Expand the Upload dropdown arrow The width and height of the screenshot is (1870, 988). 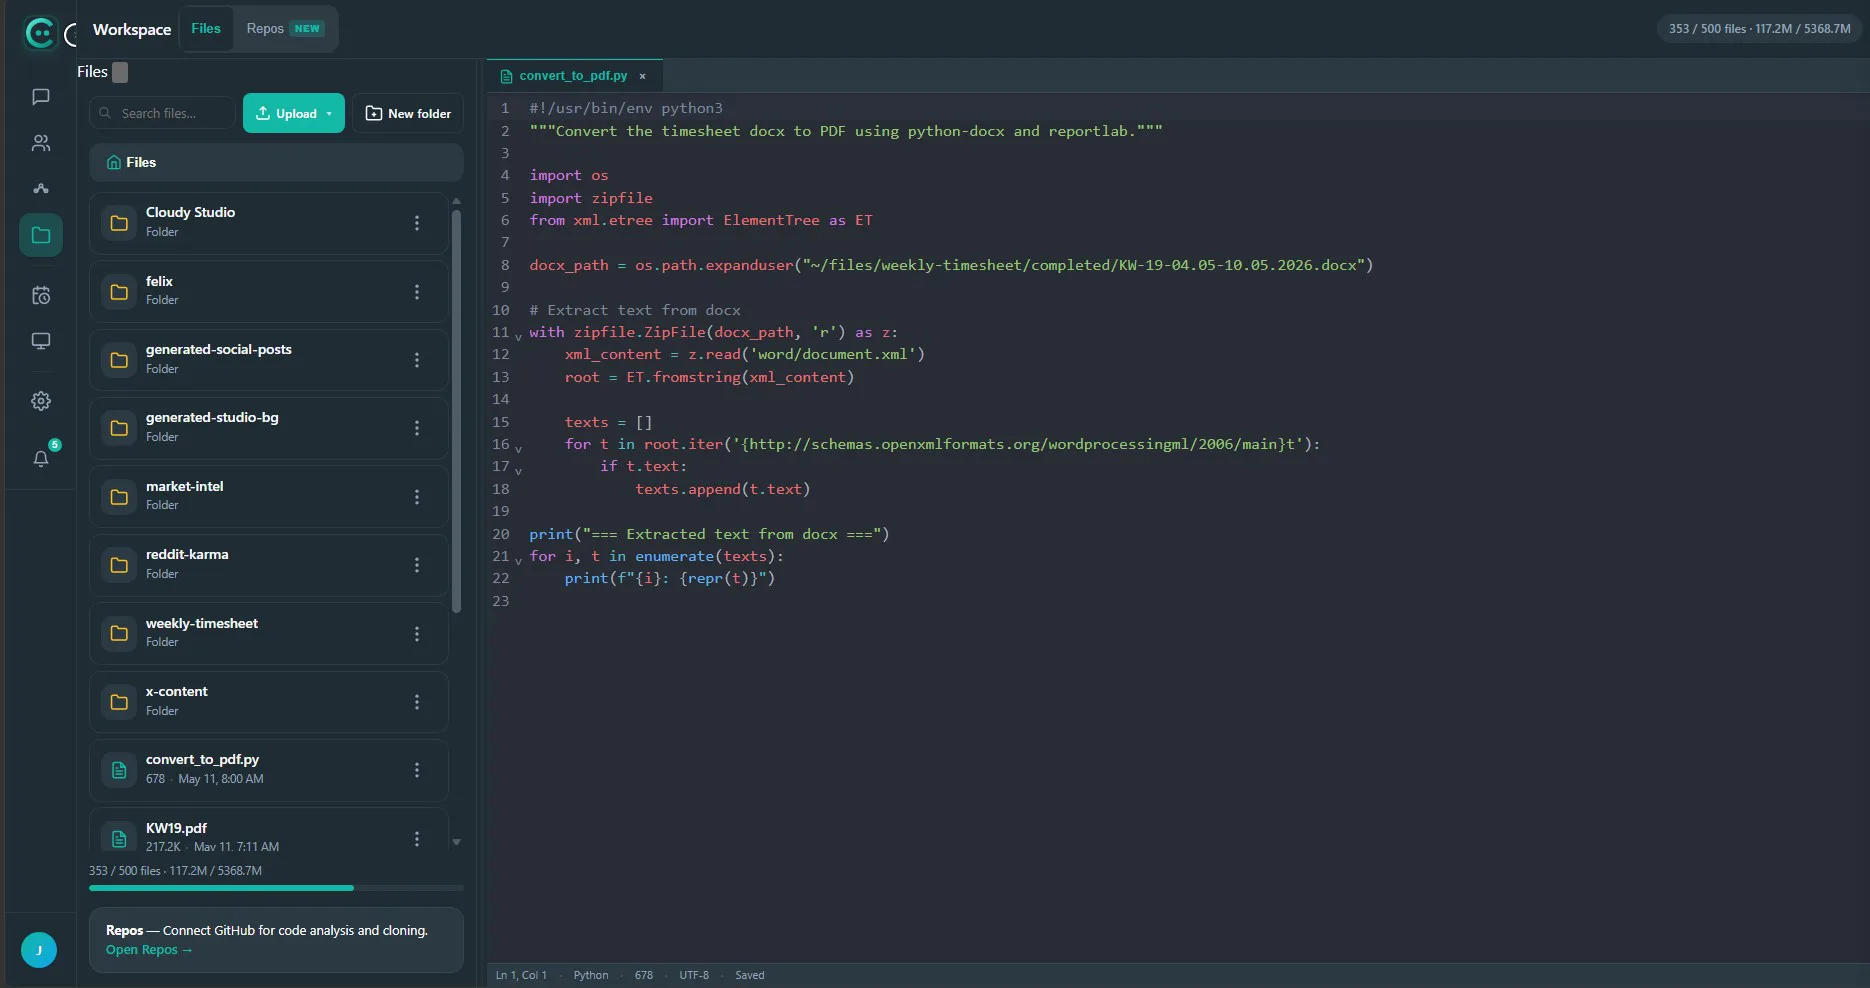click(329, 114)
